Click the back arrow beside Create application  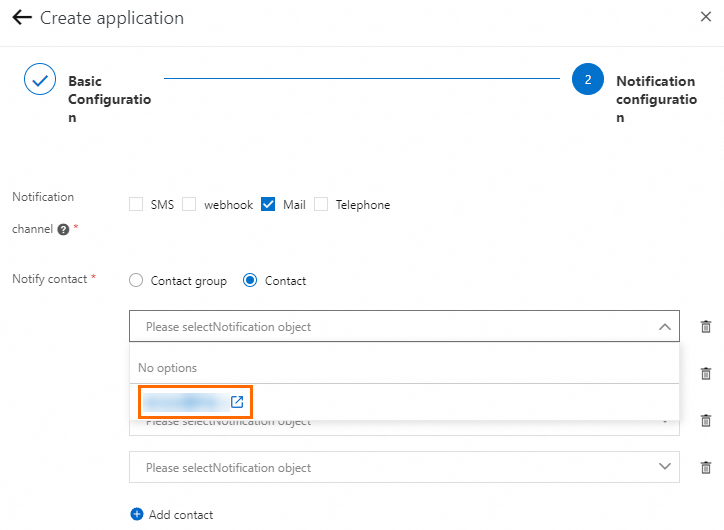(x=22, y=18)
